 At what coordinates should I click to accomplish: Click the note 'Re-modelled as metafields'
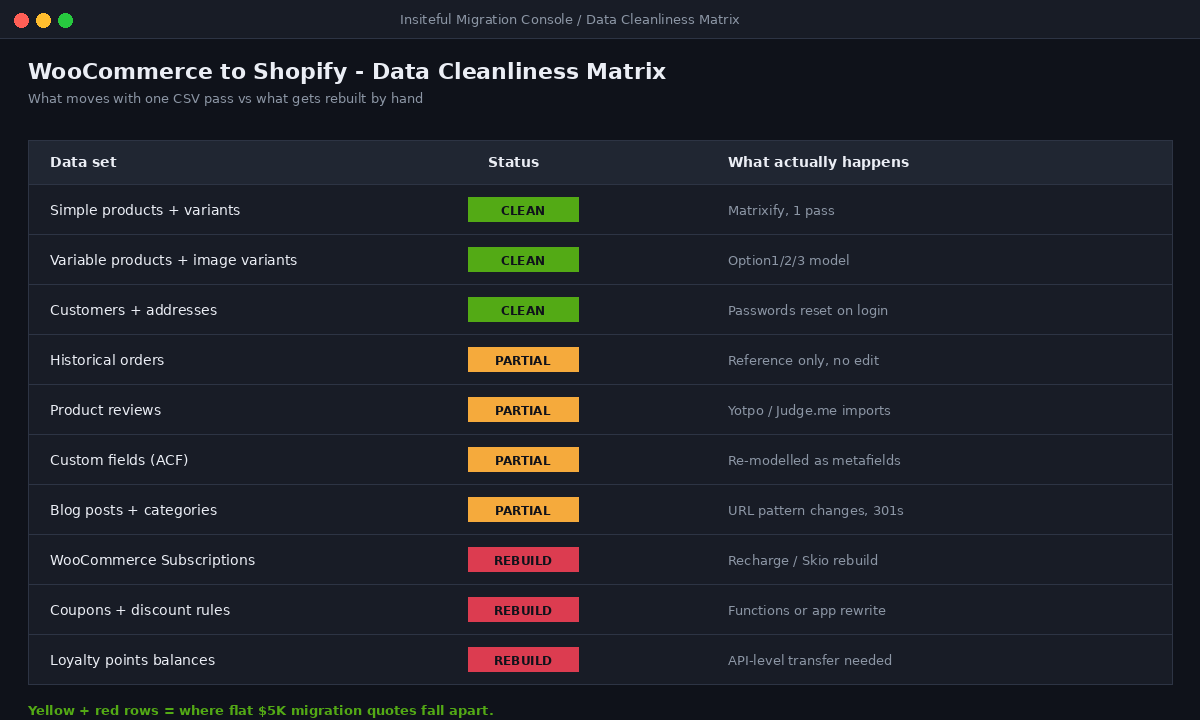click(814, 461)
